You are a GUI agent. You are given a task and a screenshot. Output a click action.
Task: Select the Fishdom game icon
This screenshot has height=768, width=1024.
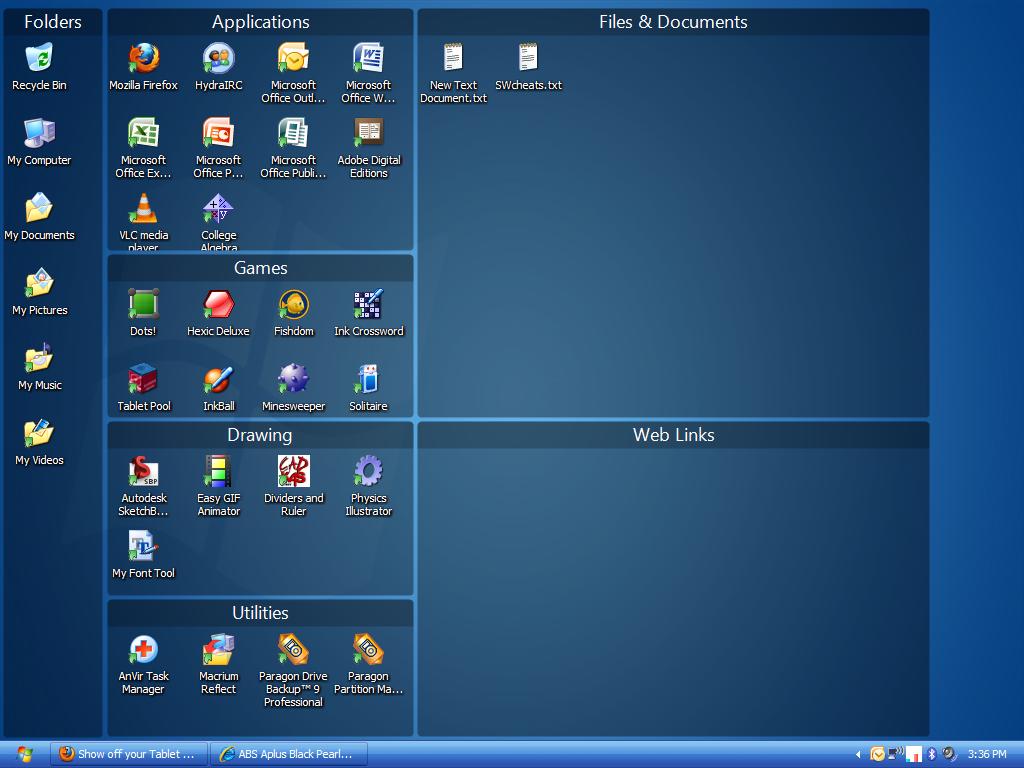coord(293,304)
